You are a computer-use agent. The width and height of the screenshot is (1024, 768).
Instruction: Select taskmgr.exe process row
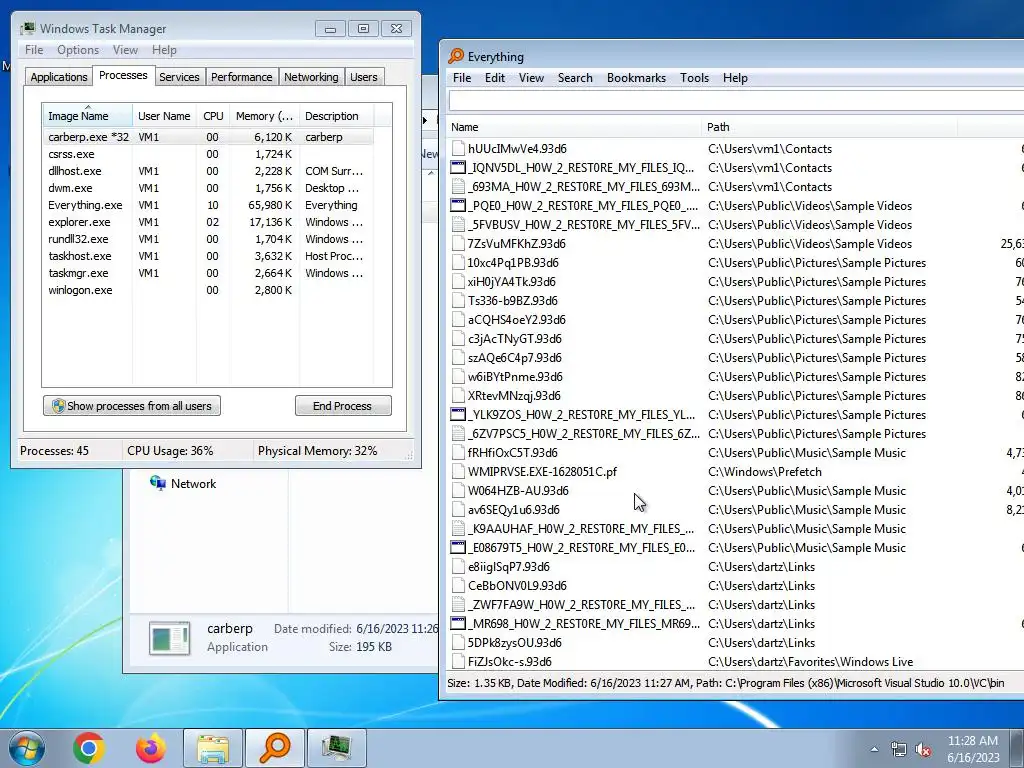pos(208,273)
